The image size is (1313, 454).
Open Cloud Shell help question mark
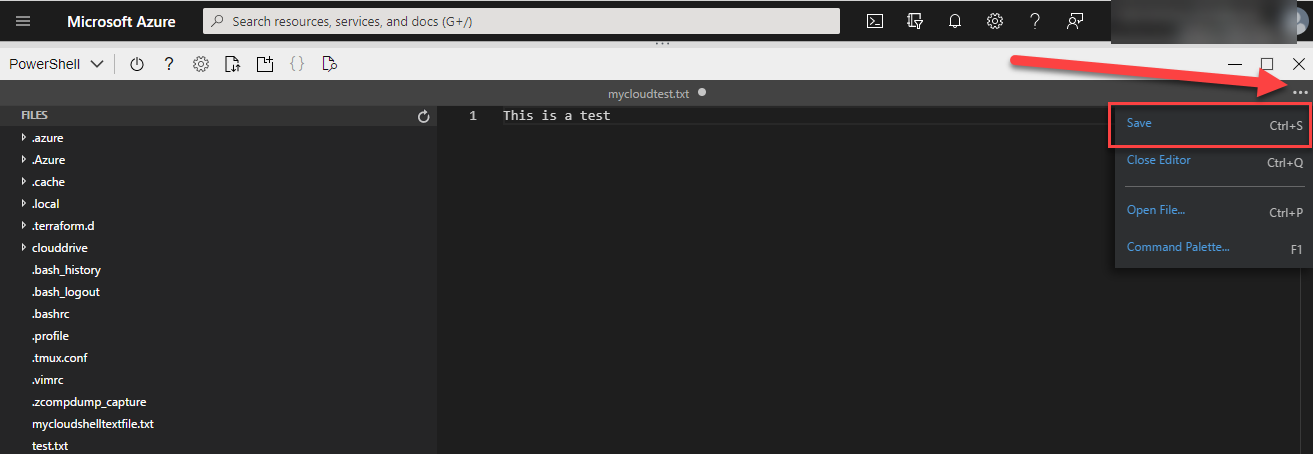pyautogui.click(x=169, y=64)
